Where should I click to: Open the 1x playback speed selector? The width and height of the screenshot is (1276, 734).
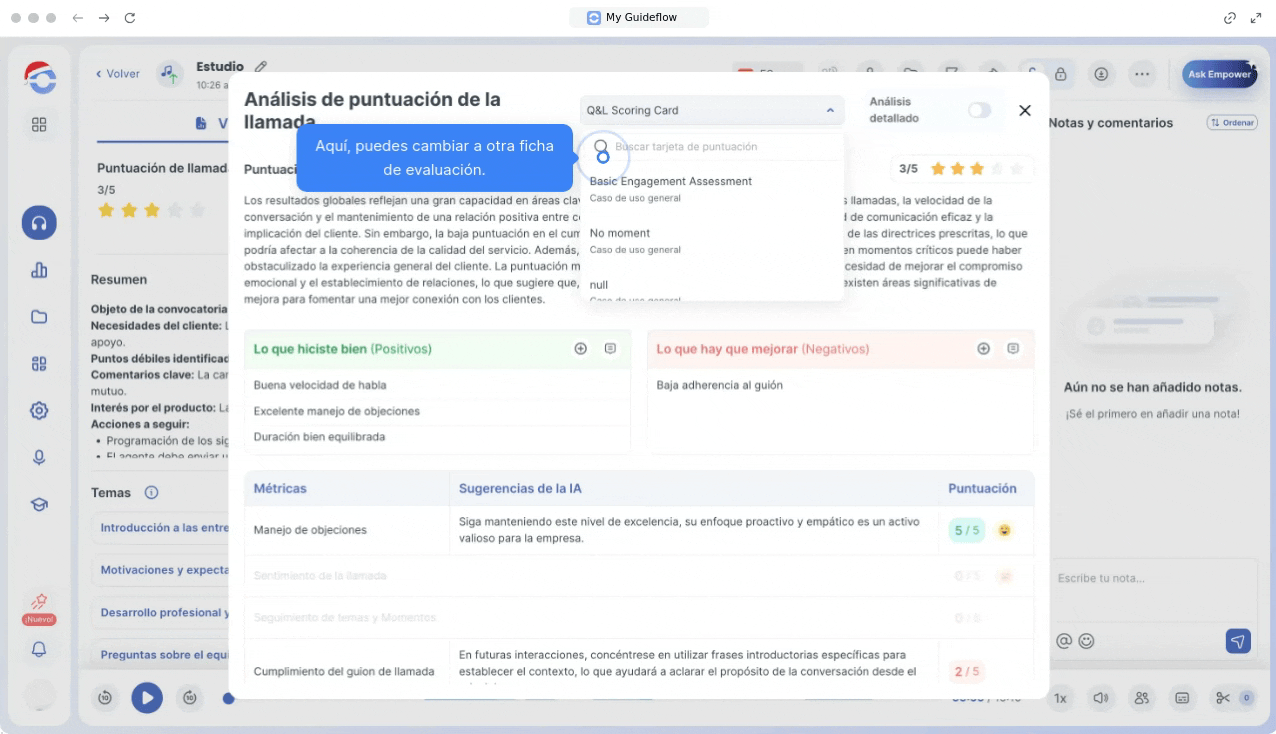click(1060, 698)
